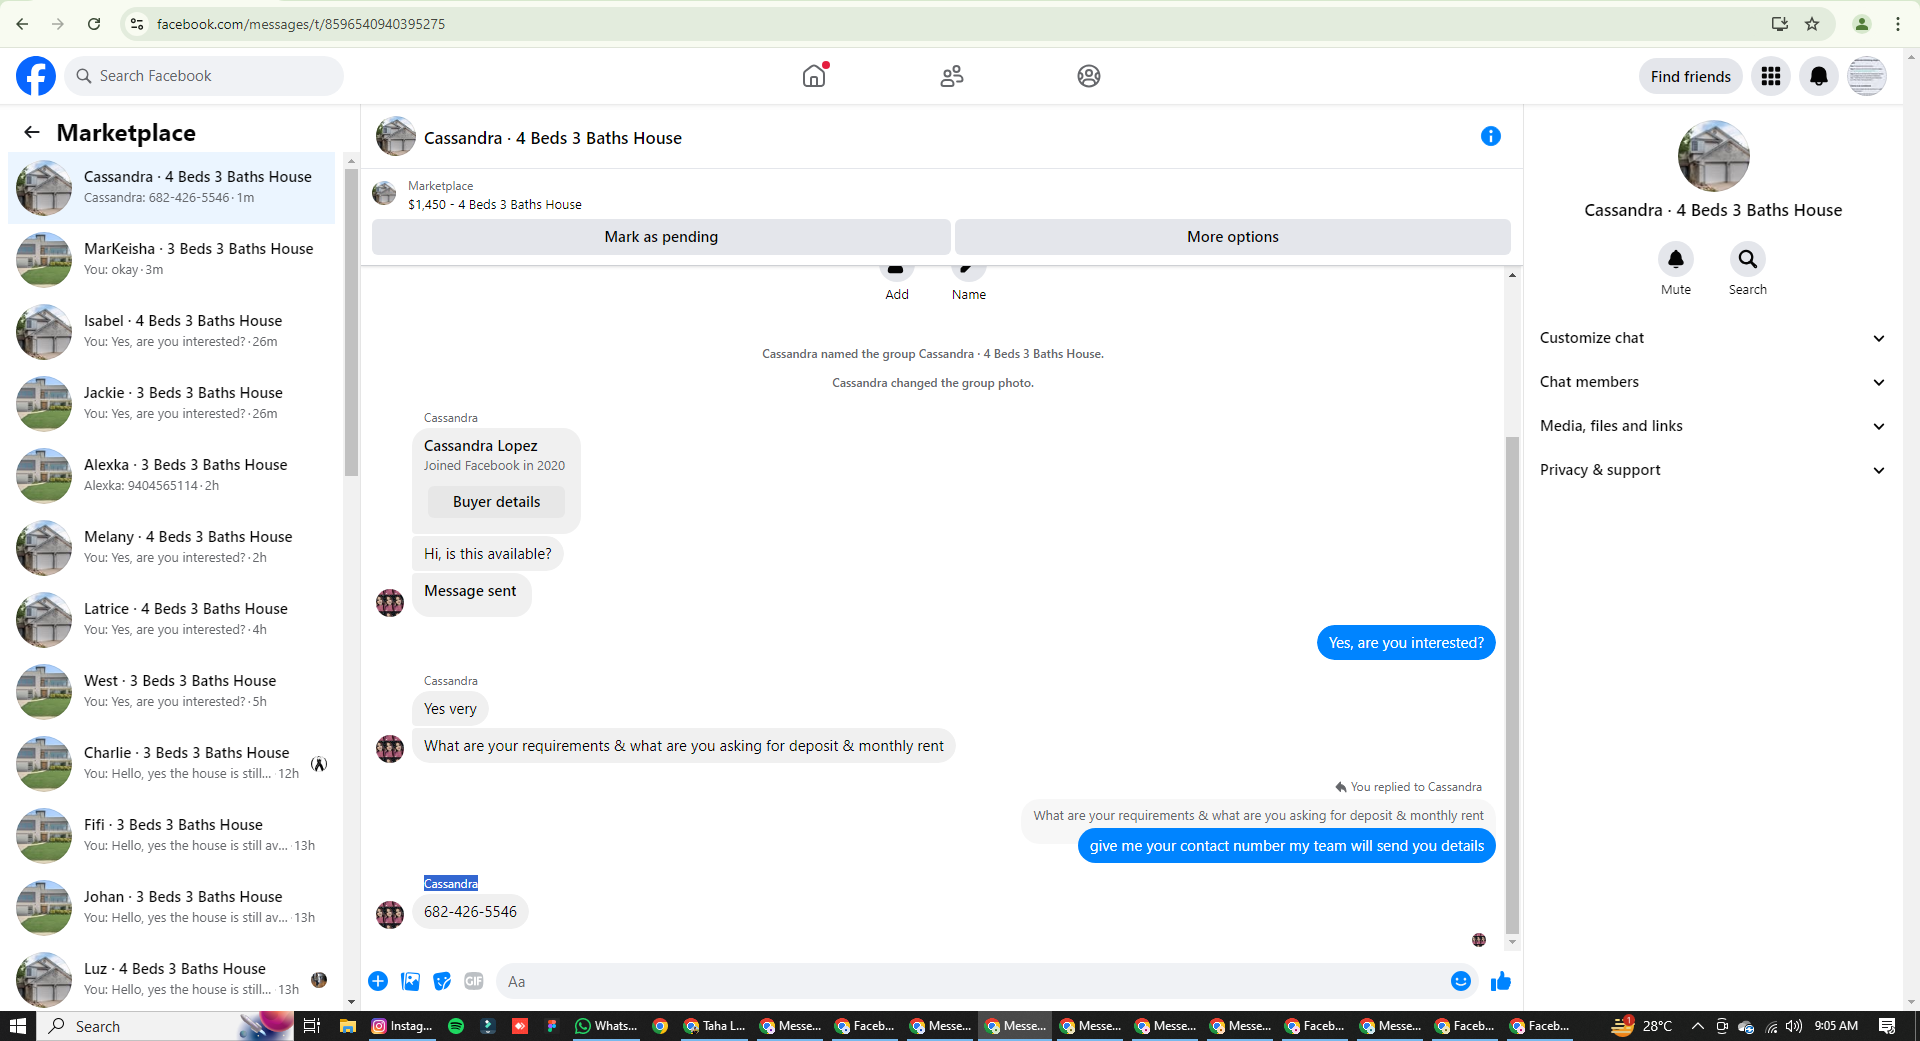
Task: Choose a sticker for the message
Action: [442, 981]
